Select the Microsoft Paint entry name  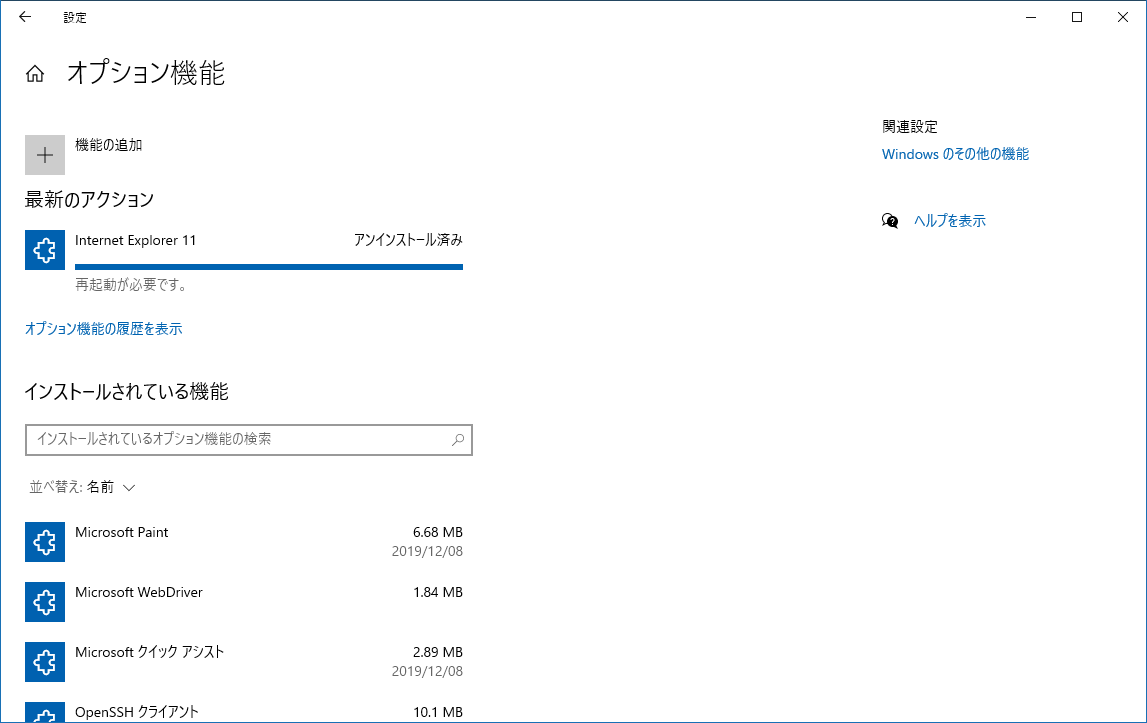point(121,532)
